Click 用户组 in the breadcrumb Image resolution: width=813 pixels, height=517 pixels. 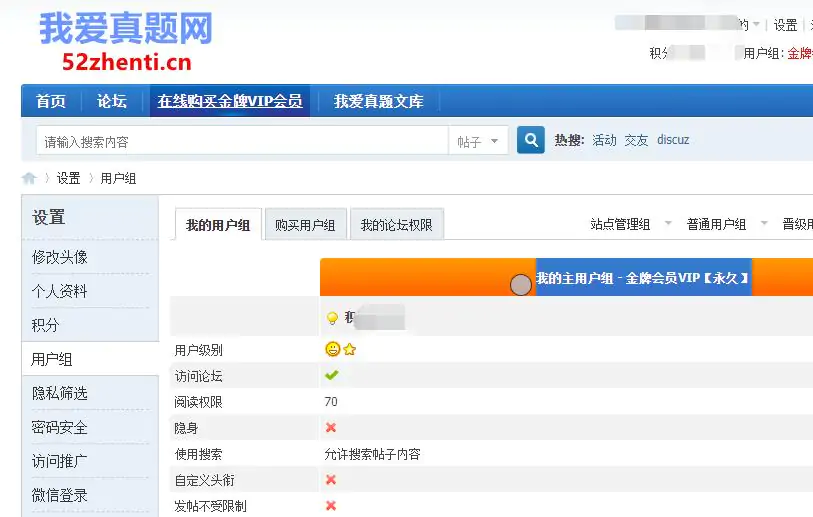click(x=118, y=178)
